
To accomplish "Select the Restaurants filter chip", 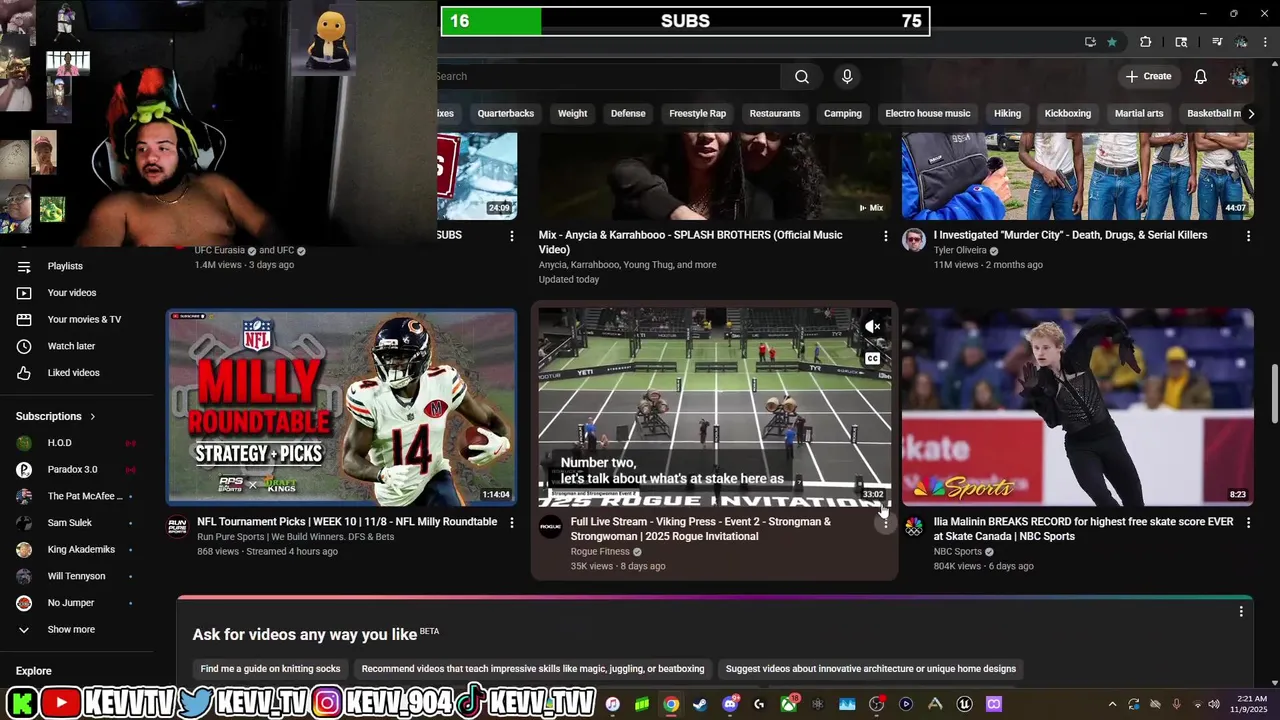I will [x=775, y=113].
